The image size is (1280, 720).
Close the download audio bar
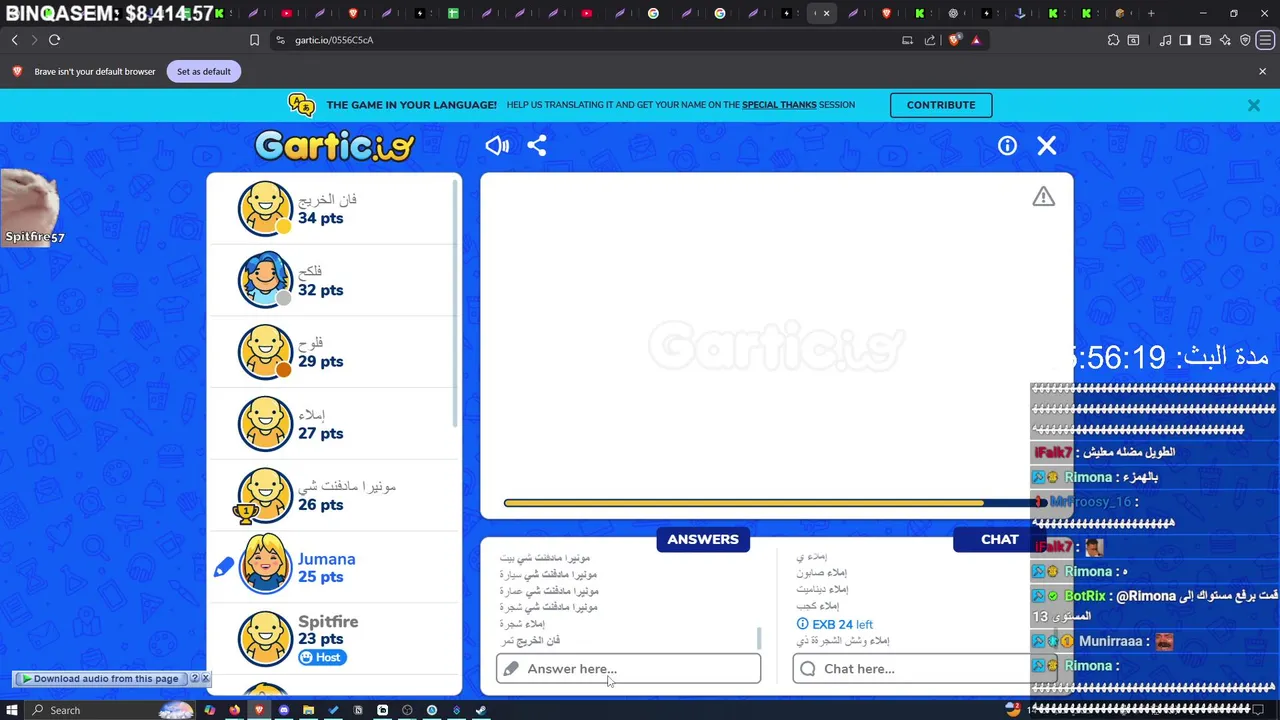pos(206,678)
